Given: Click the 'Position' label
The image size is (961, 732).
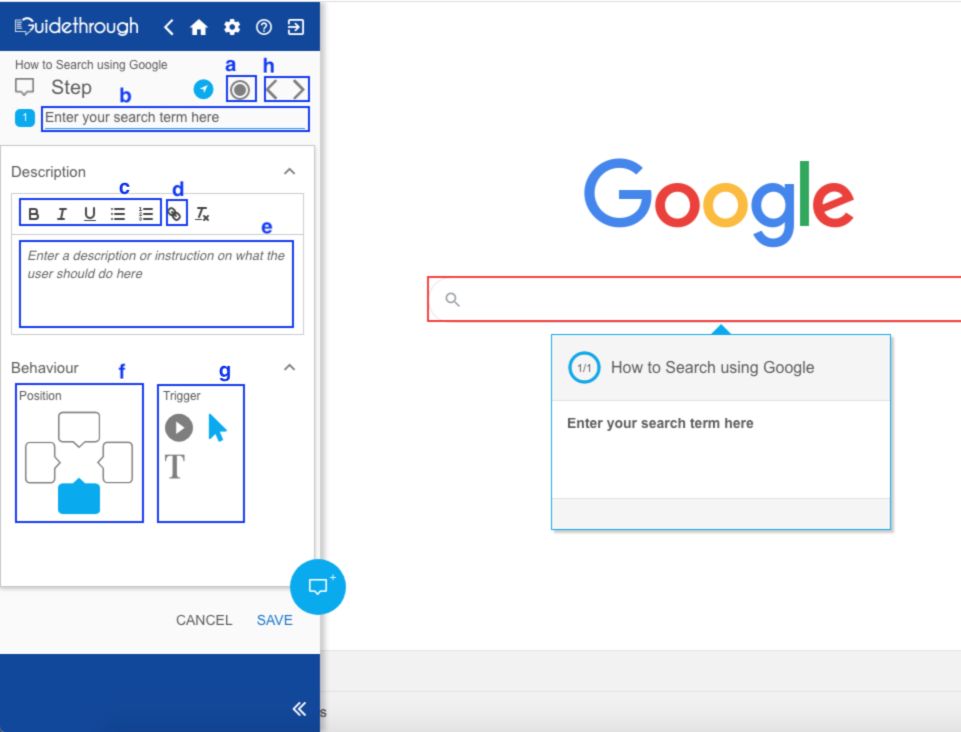Looking at the screenshot, I should point(40,395).
